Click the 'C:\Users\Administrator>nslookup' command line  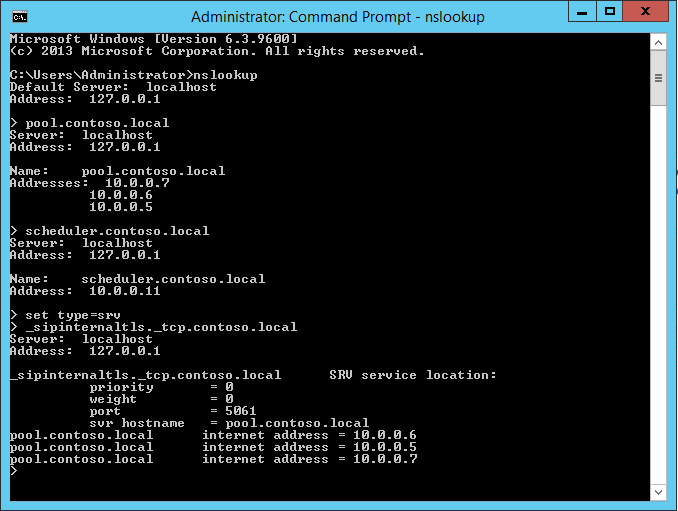(134, 75)
